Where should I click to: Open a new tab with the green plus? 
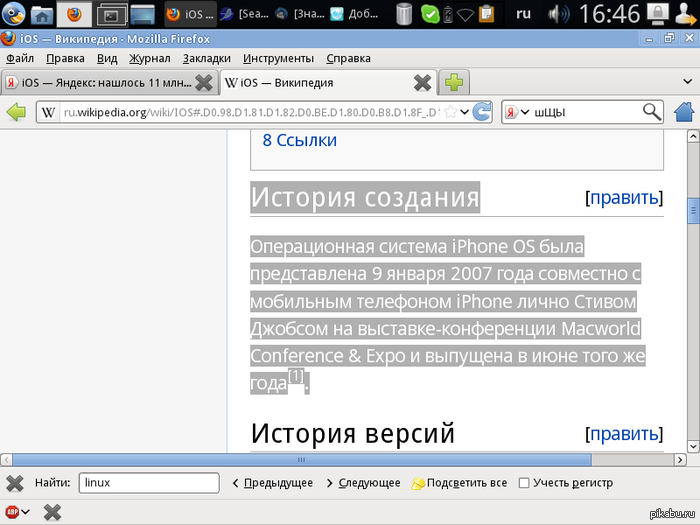pyautogui.click(x=455, y=82)
